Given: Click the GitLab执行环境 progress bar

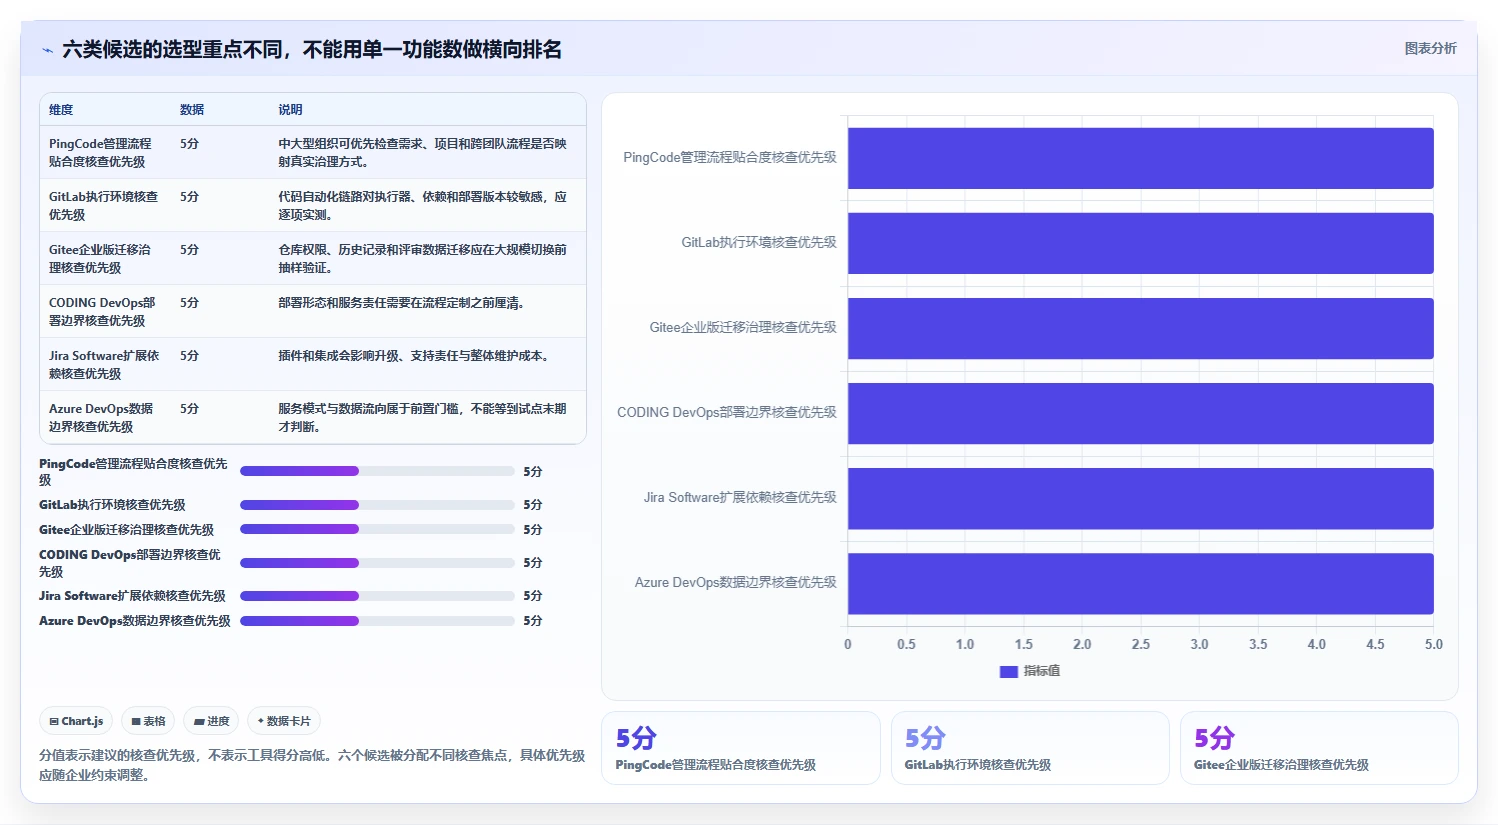Looking at the screenshot, I should pyautogui.click(x=377, y=505).
